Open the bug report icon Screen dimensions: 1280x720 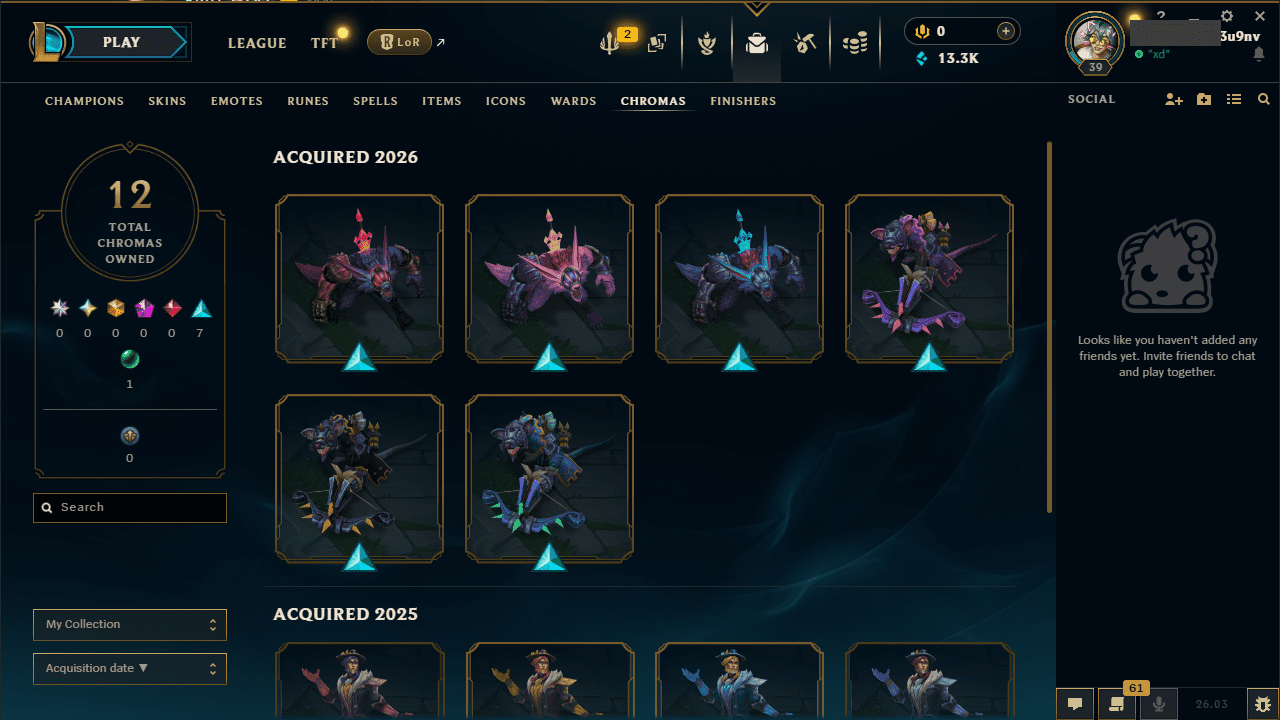coord(1263,704)
